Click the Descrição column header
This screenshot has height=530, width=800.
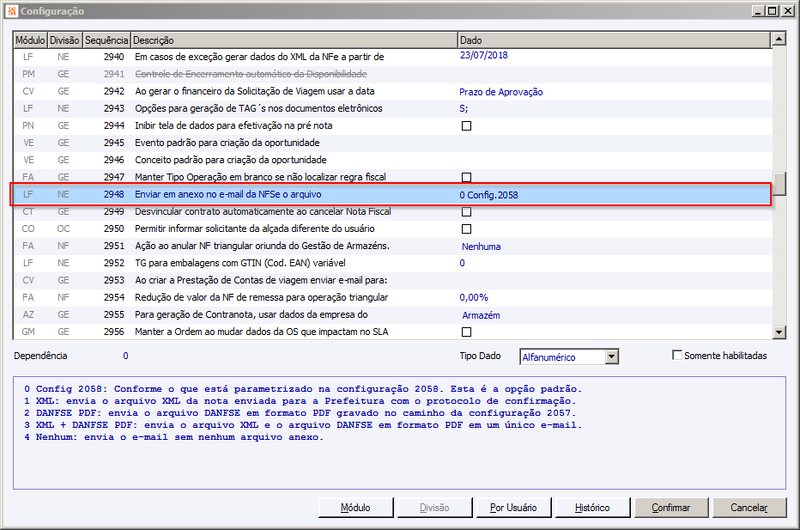click(x=294, y=40)
